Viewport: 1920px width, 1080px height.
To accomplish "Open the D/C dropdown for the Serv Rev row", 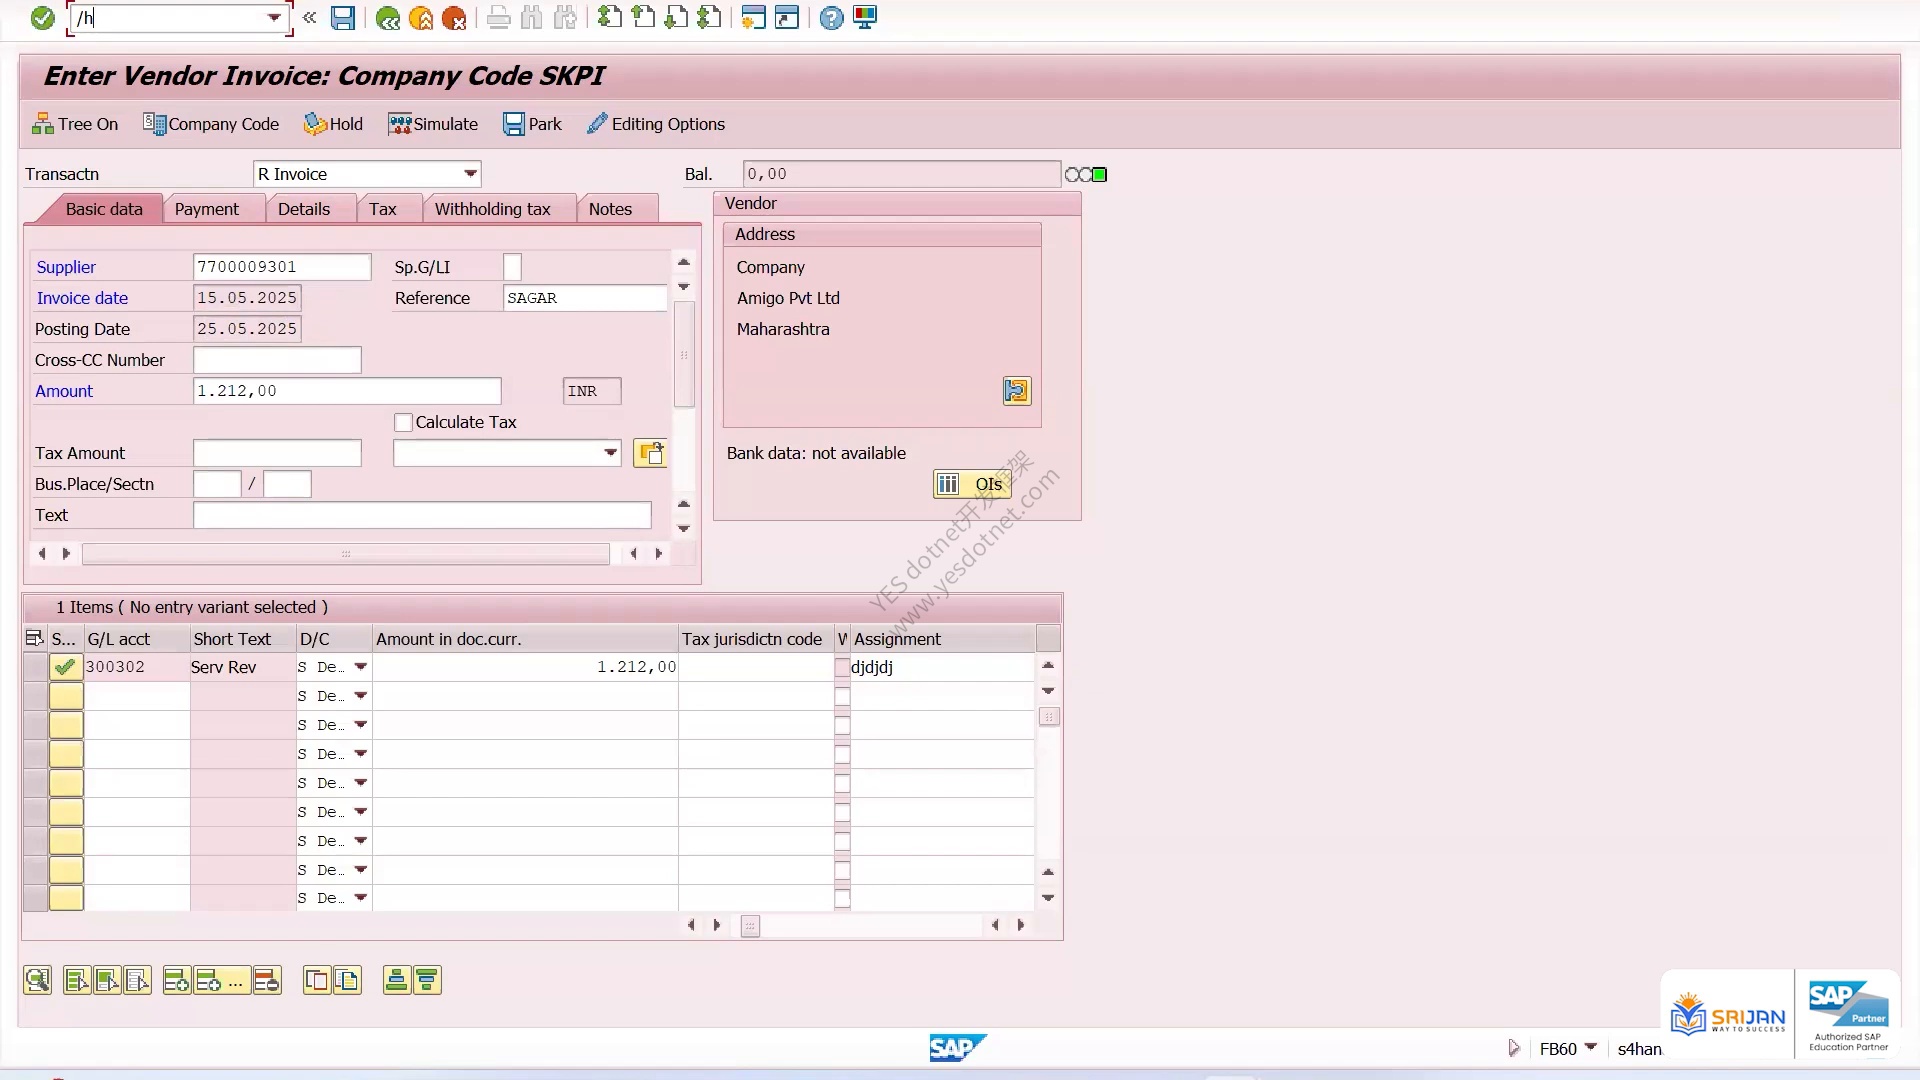I will 361,667.
